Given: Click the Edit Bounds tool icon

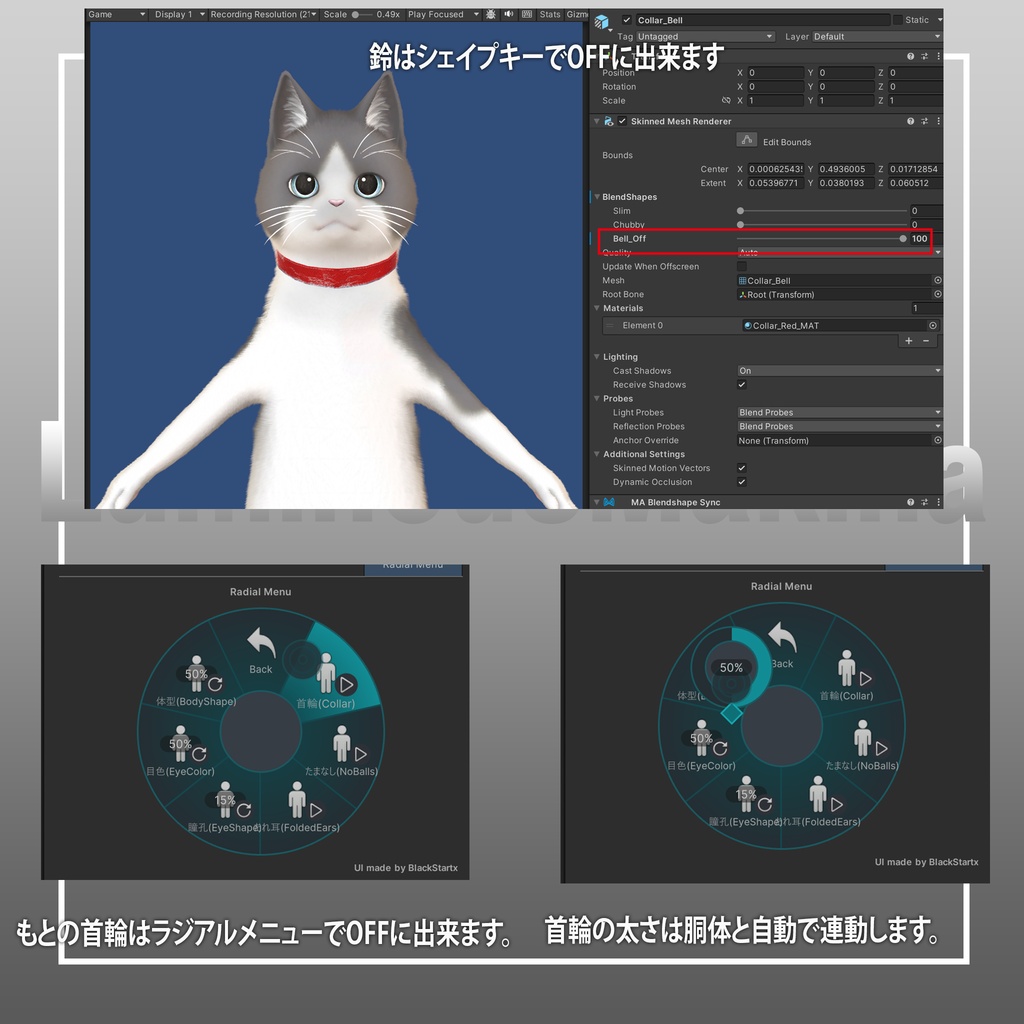Looking at the screenshot, I should 746,140.
